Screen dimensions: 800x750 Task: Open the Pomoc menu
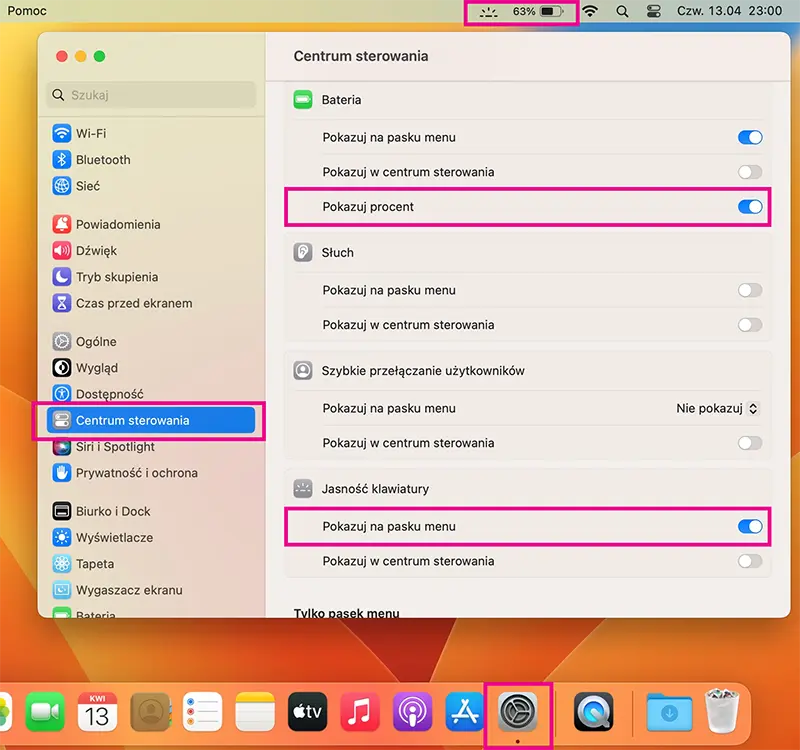click(x=27, y=11)
